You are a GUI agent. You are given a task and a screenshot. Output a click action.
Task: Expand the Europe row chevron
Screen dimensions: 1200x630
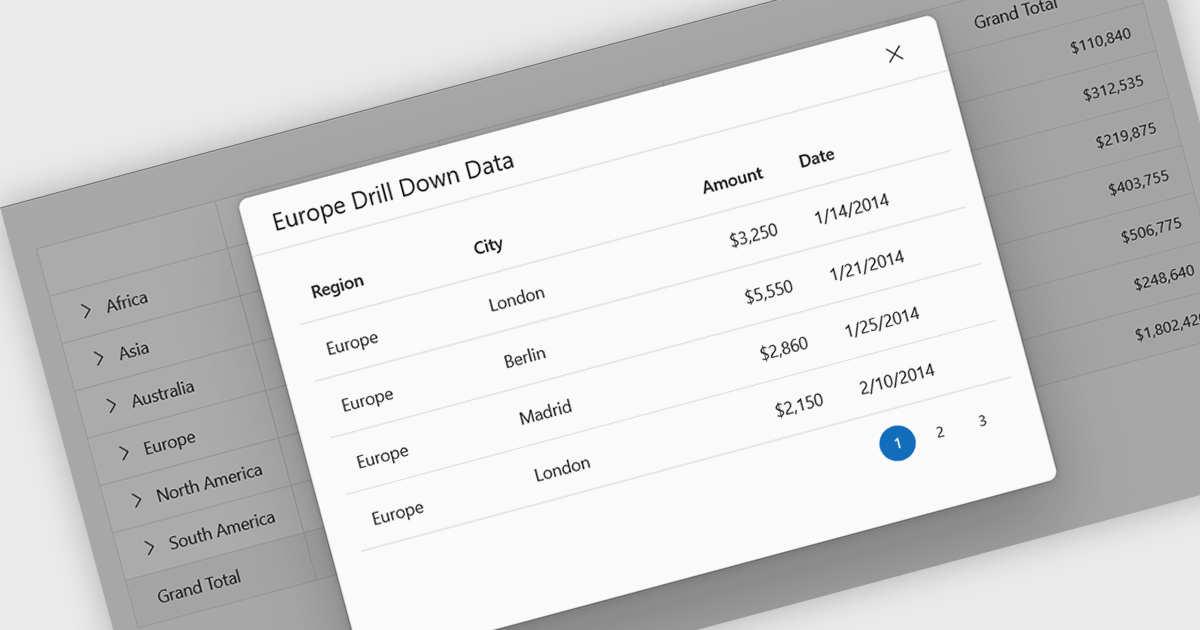[x=124, y=452]
